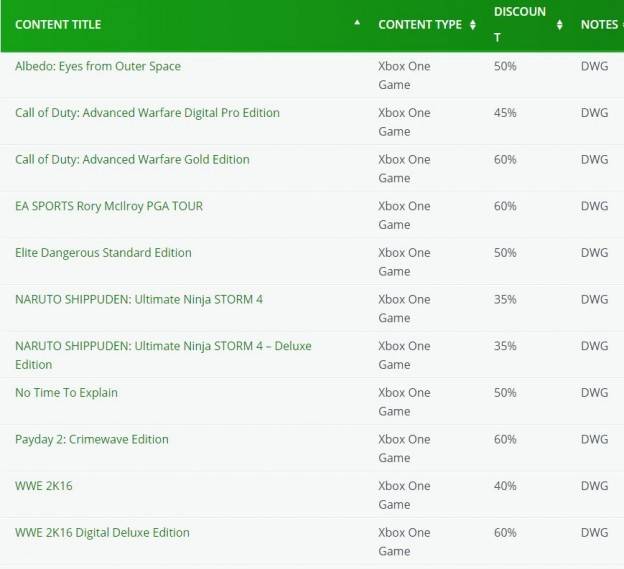Select the 40% discount for WWE 2K16
The height and width of the screenshot is (569, 624).
[x=505, y=486]
